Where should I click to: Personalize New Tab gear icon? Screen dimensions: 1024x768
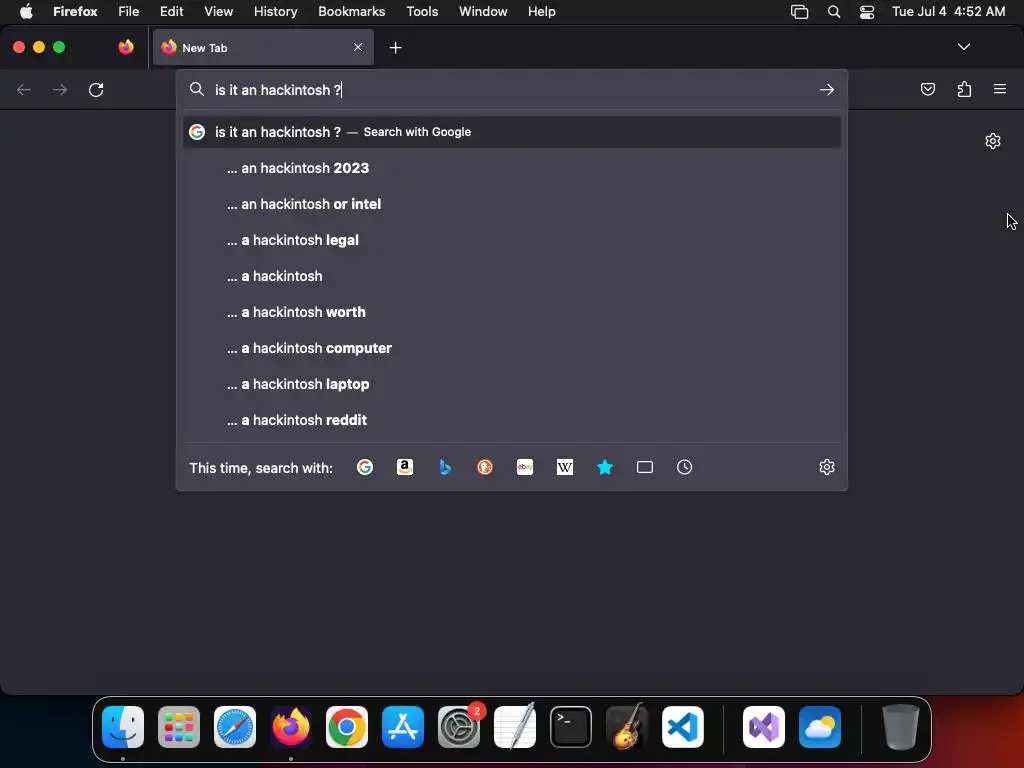click(993, 141)
